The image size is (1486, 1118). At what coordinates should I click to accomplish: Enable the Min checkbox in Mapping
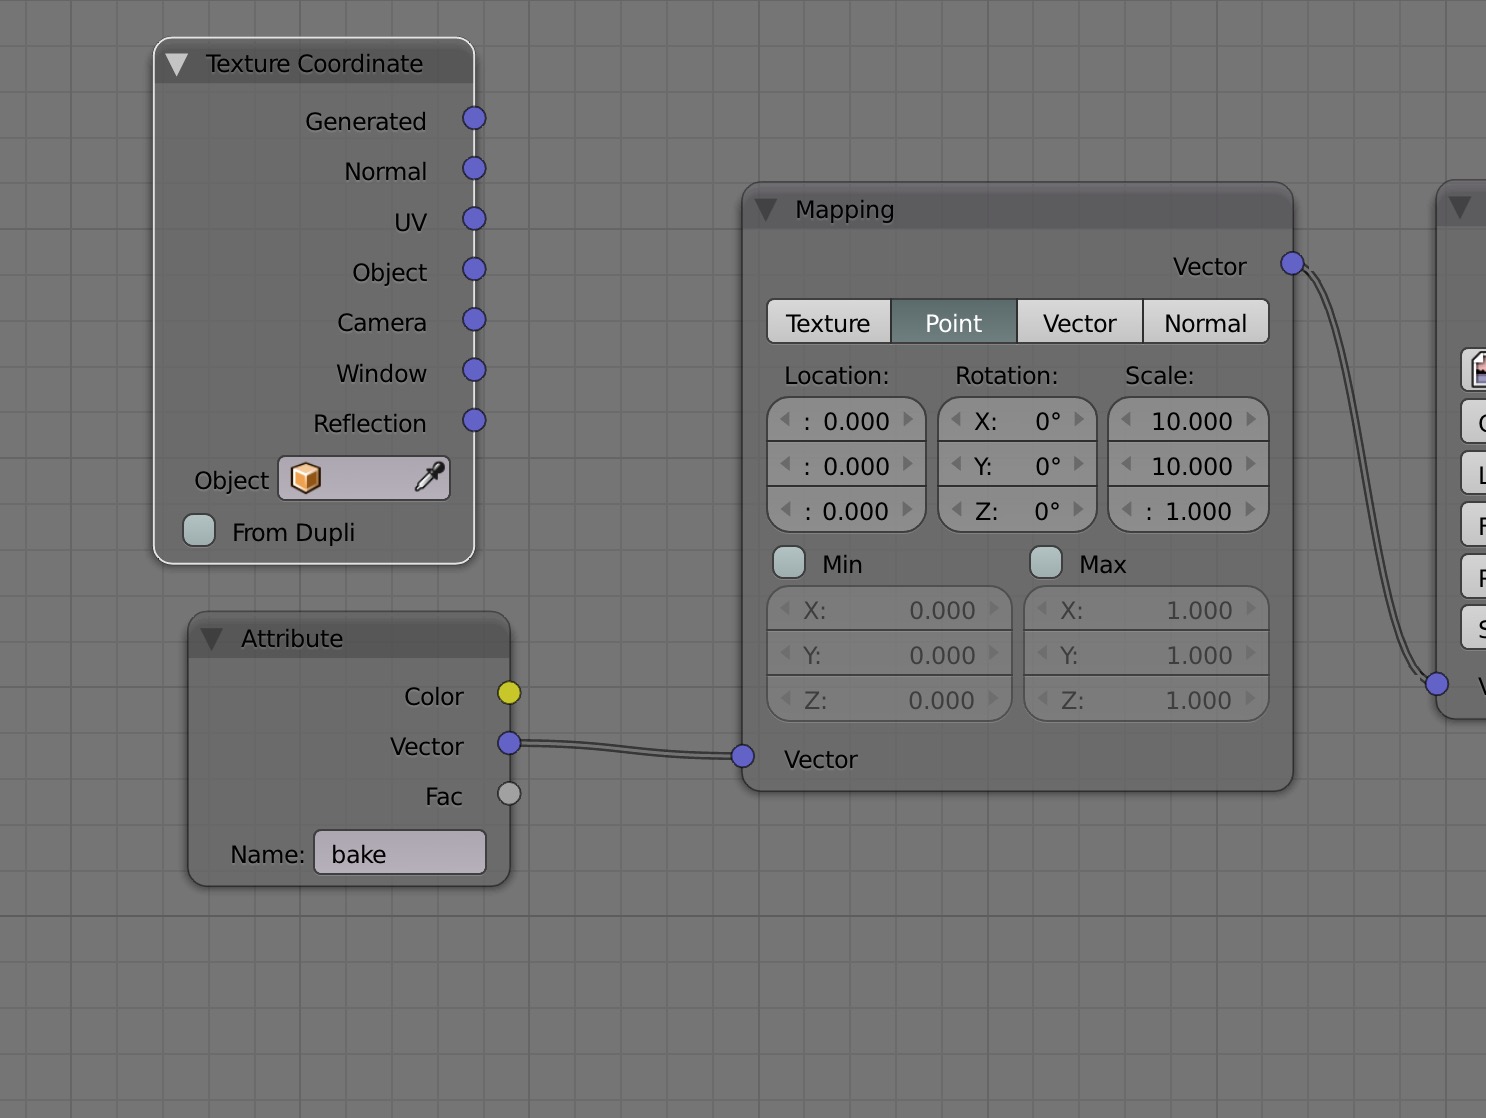[x=789, y=562]
